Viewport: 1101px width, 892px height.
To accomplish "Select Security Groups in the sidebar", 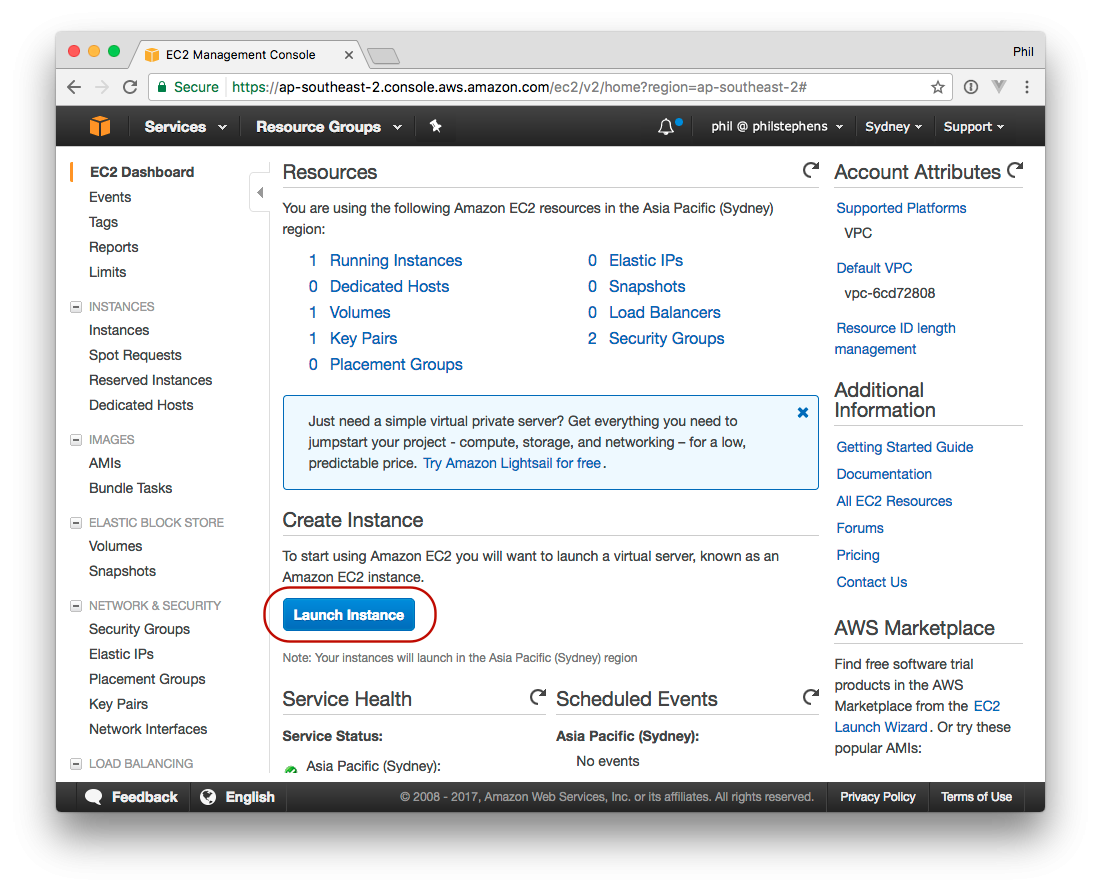I will (x=139, y=629).
